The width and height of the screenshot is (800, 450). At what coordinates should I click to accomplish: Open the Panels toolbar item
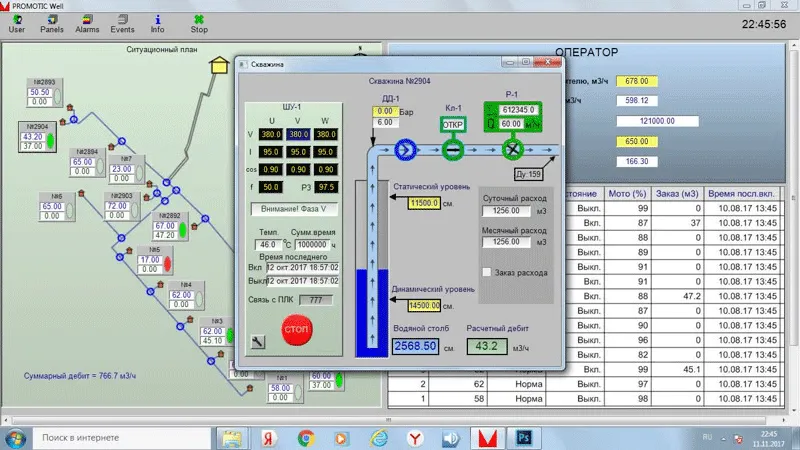coord(52,24)
